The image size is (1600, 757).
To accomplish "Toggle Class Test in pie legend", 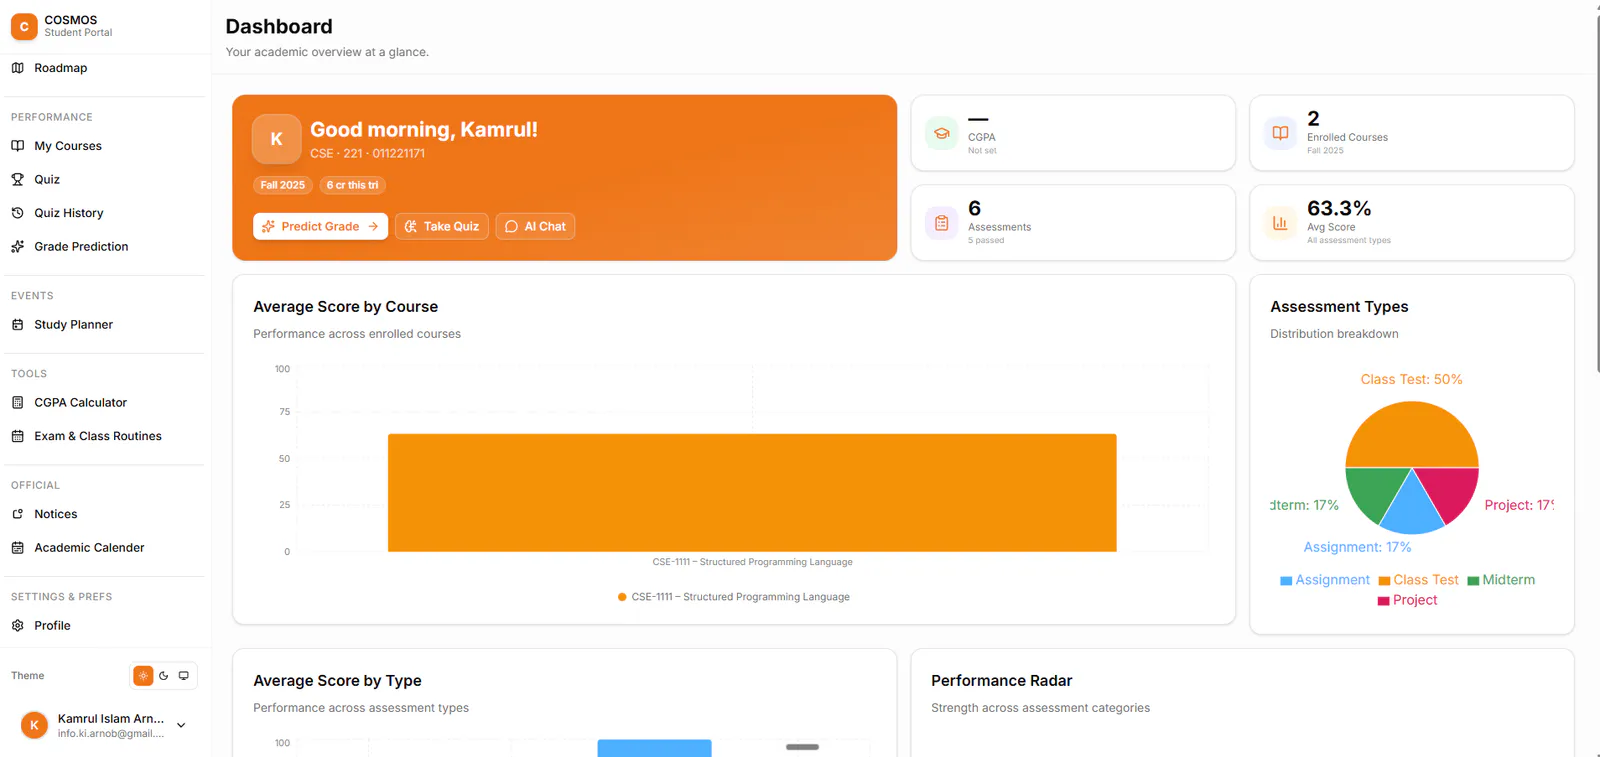I will tap(1418, 580).
